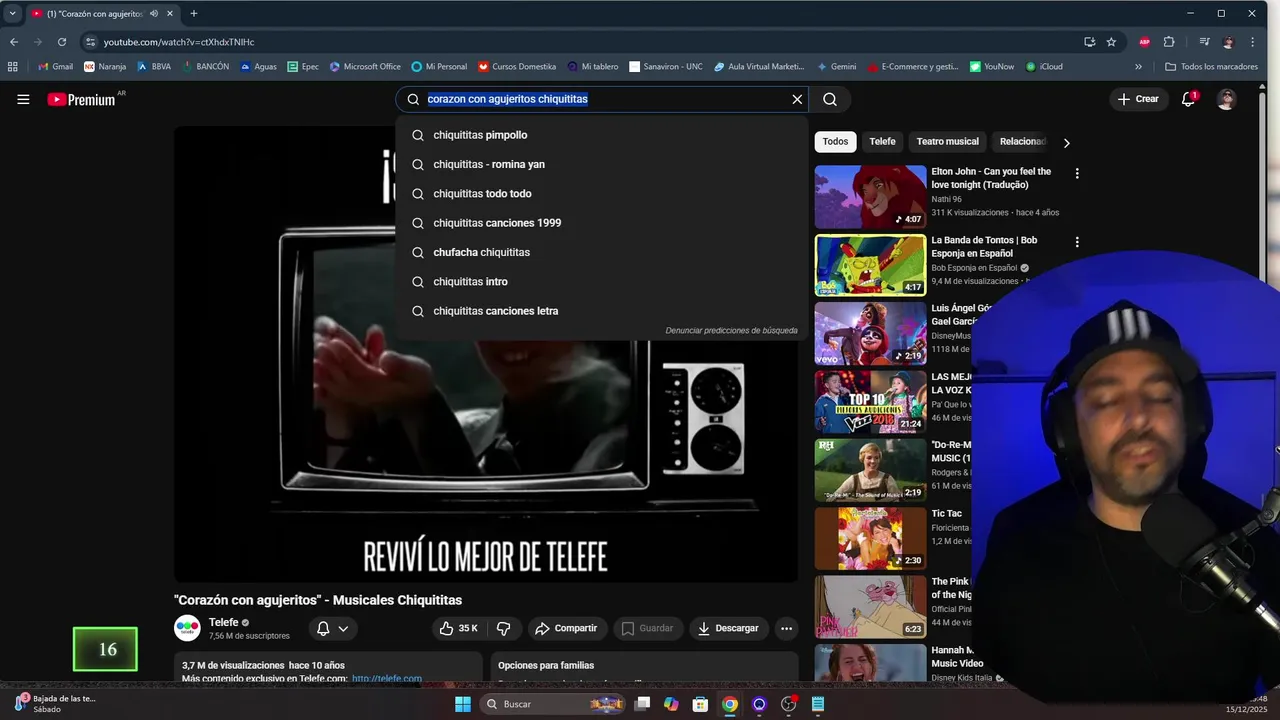1280x720 pixels.
Task: Like the video (35 K)
Action: point(458,628)
